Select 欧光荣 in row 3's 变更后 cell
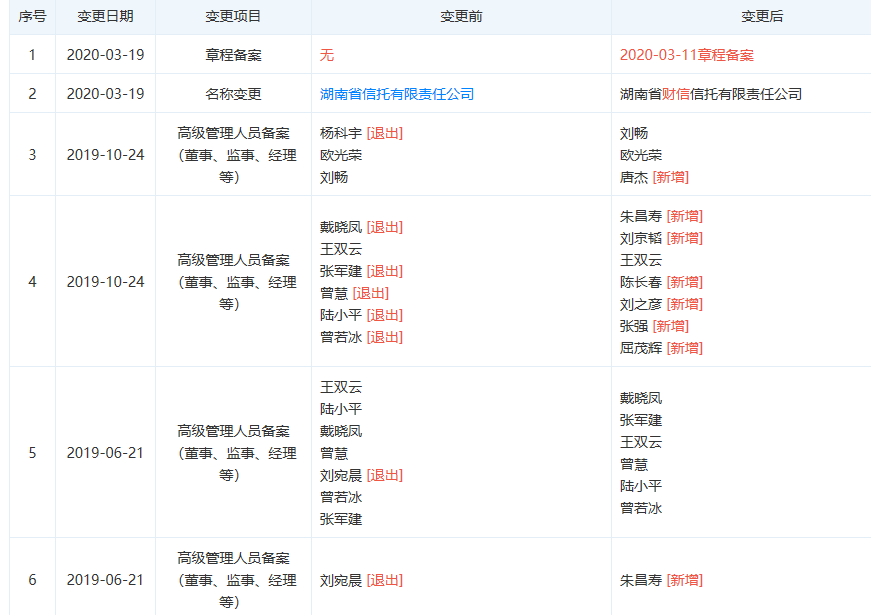 tap(640, 155)
